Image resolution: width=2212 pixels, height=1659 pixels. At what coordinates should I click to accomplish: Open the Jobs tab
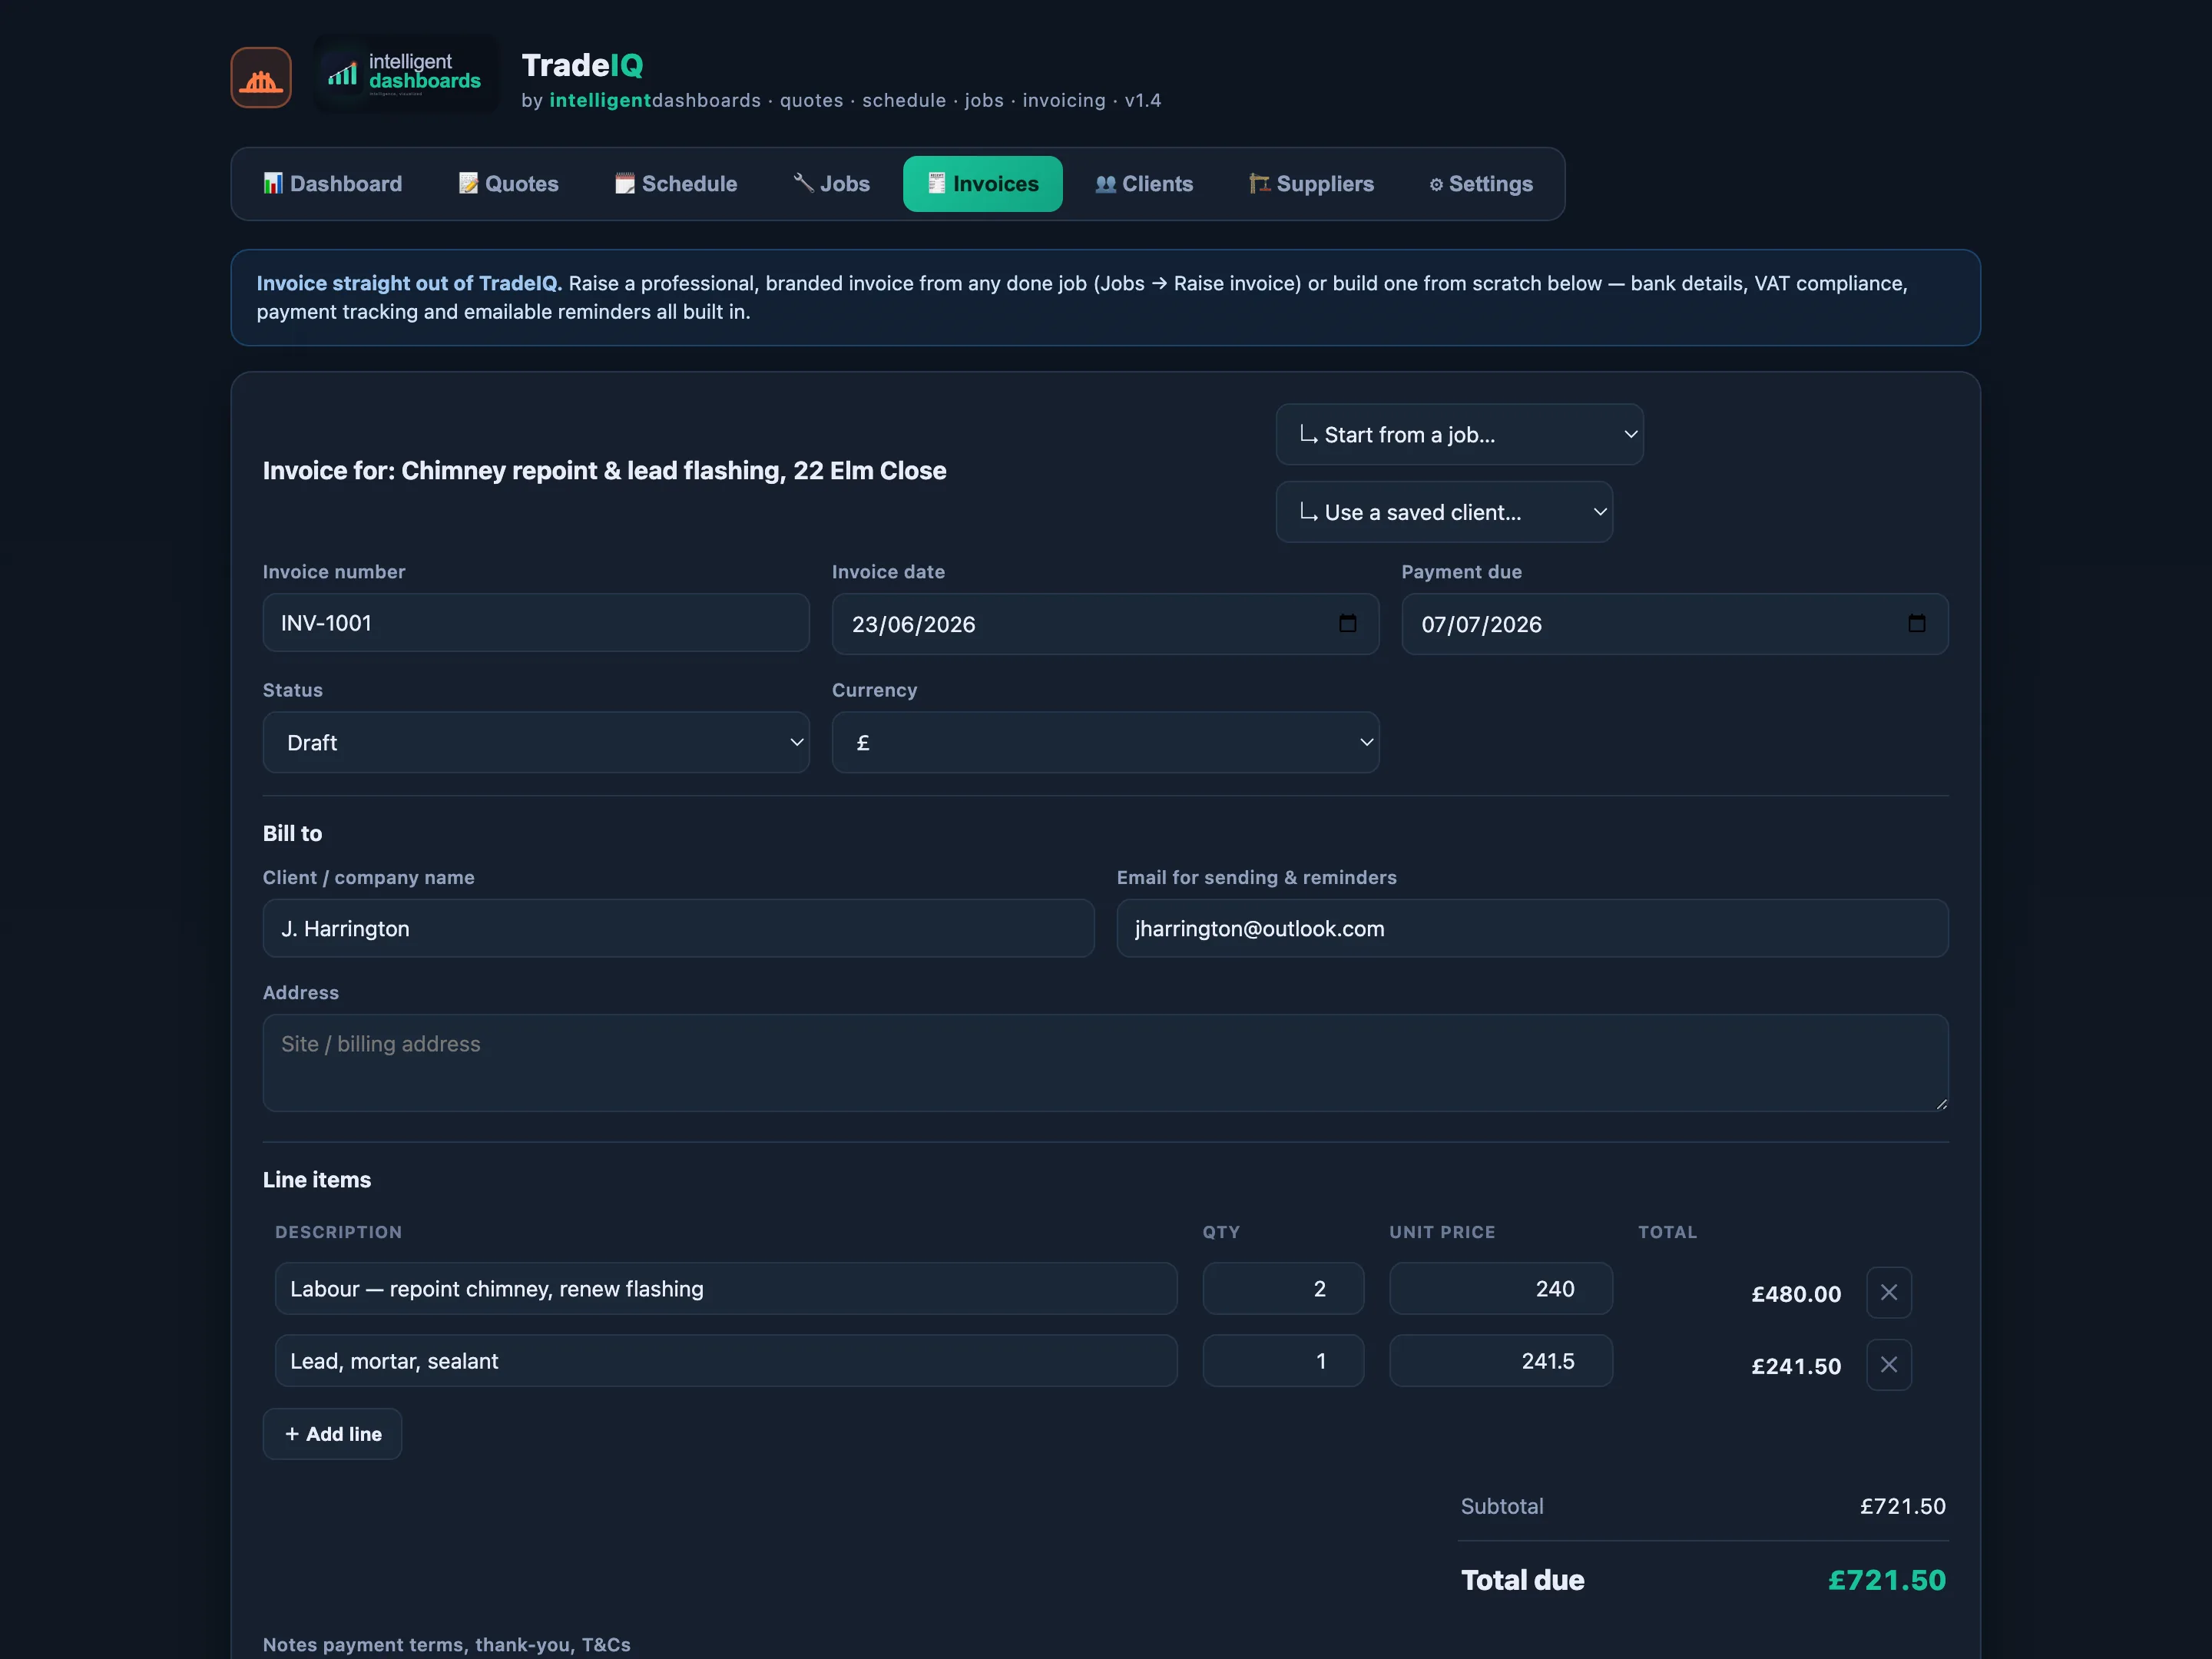click(x=831, y=184)
